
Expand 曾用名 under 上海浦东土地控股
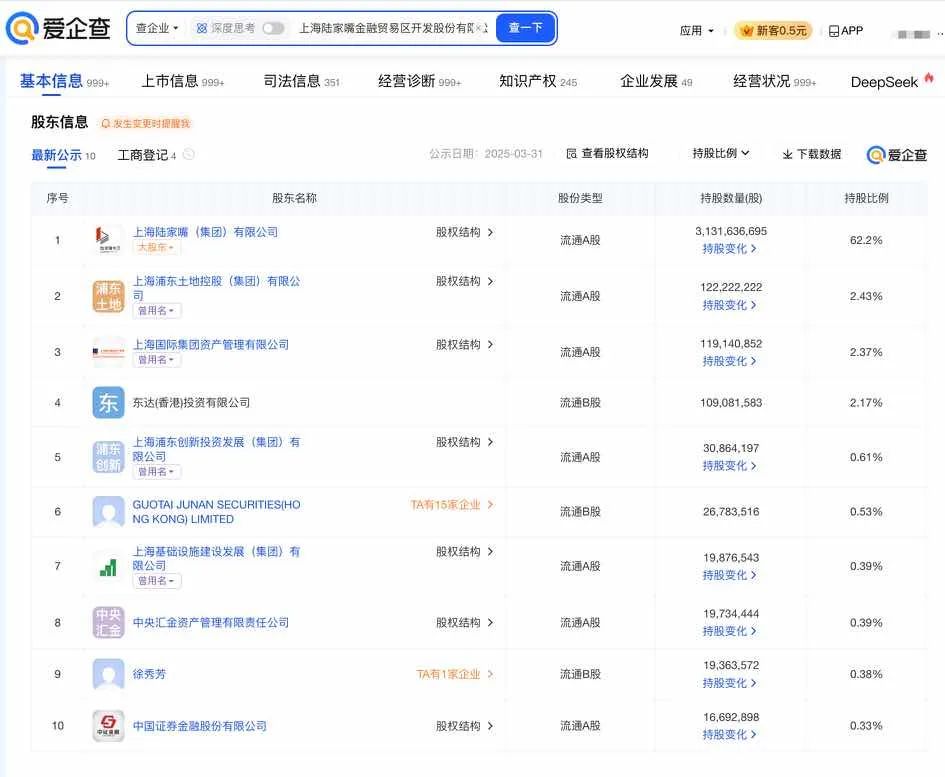[156, 310]
